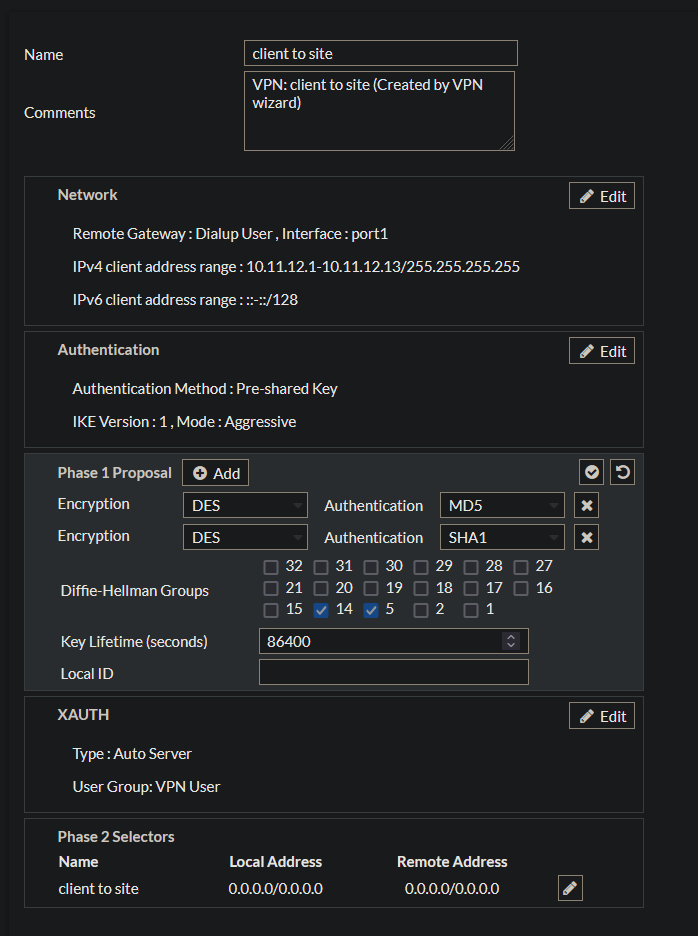Open the SHA1 Authentication dropdown
This screenshot has height=936, width=698.
pos(502,538)
